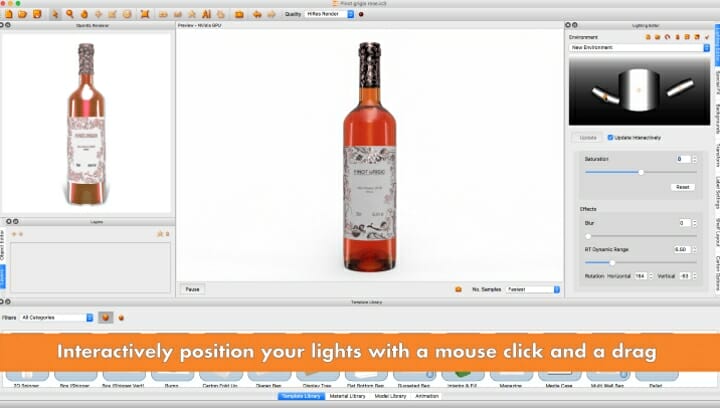
Task: Click the dark record dot next to Quality
Action: click(x=361, y=14)
